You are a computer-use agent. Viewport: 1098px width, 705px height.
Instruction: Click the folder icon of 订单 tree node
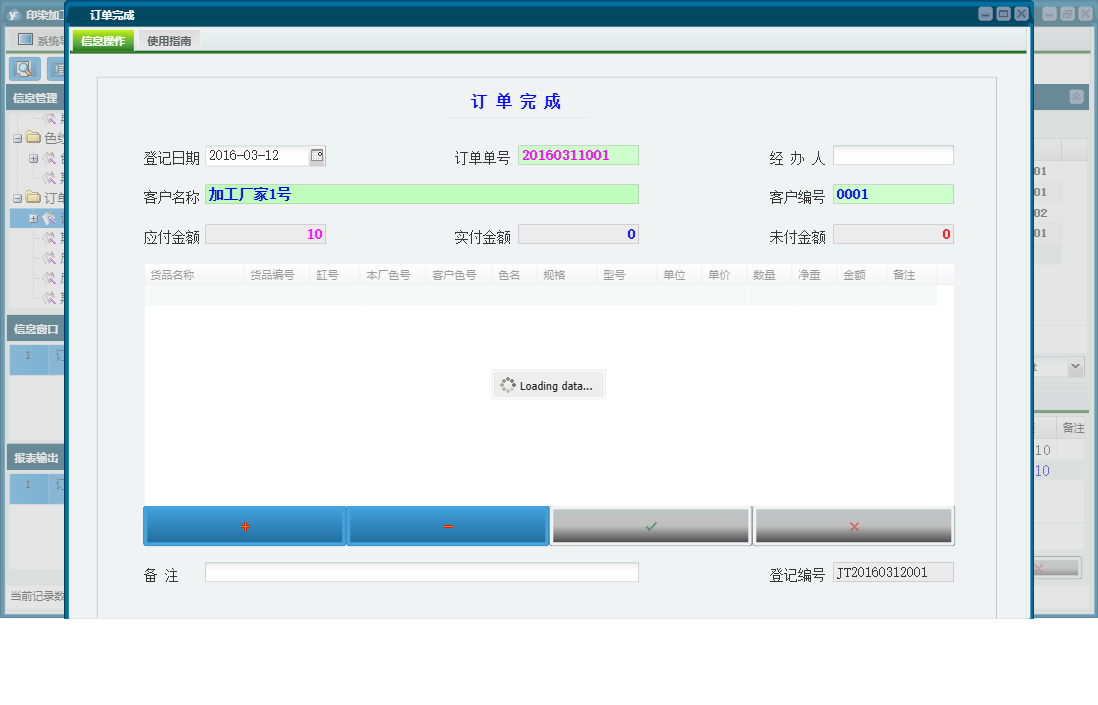pos(33,197)
